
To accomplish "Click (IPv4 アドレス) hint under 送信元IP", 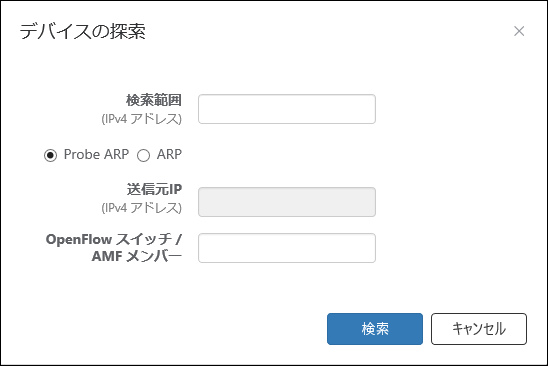I will point(142,208).
